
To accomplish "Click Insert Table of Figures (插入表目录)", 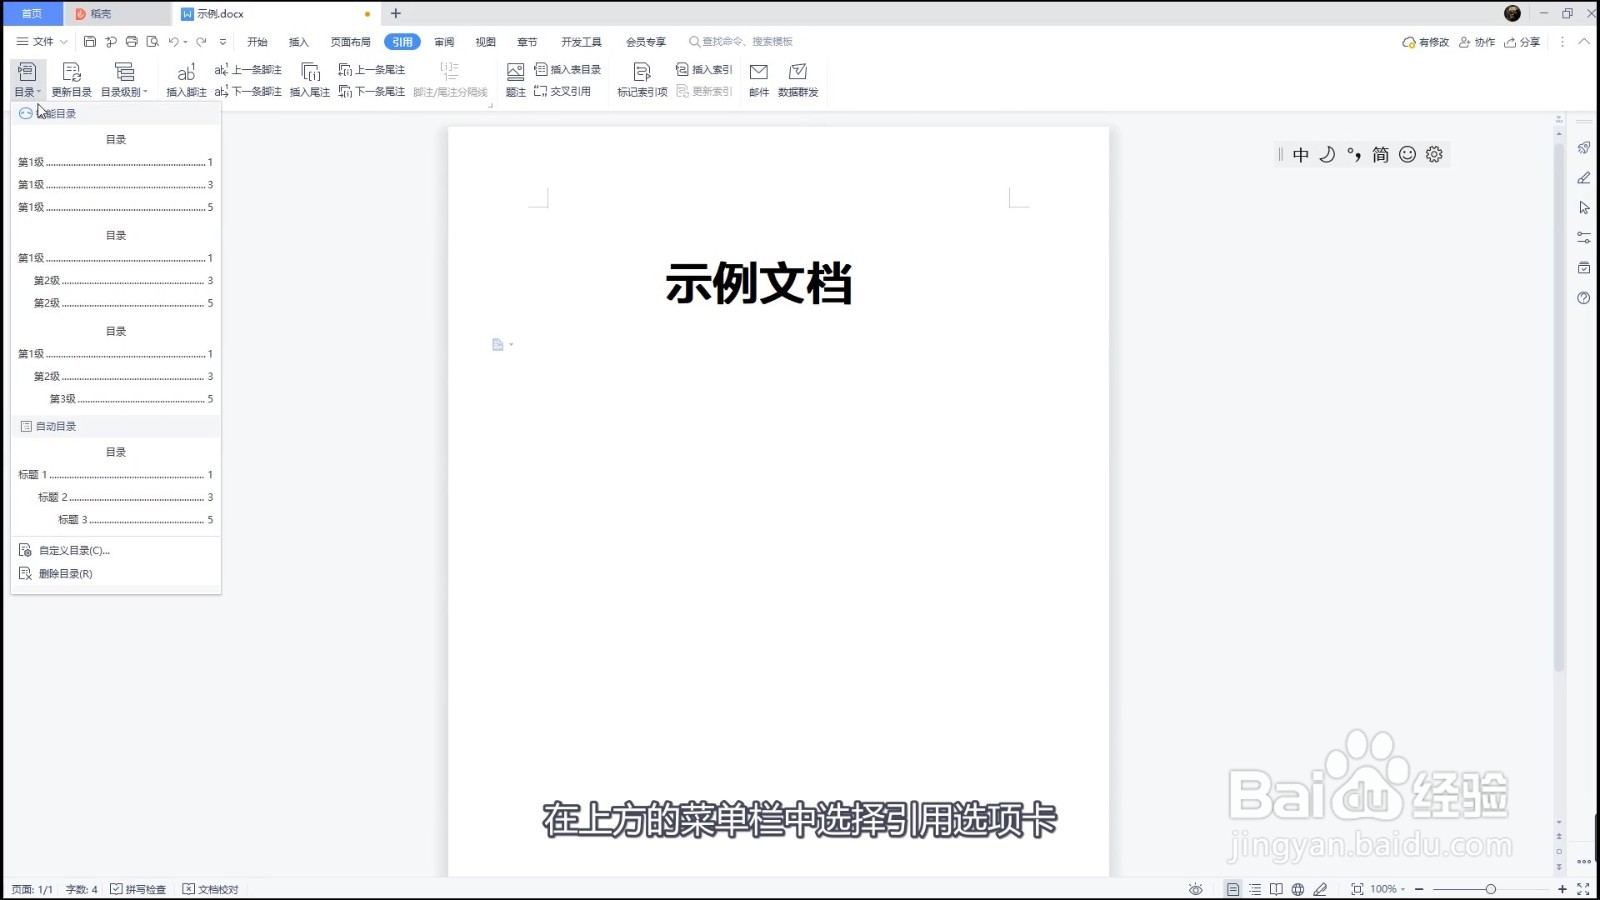I will pyautogui.click(x=568, y=70).
